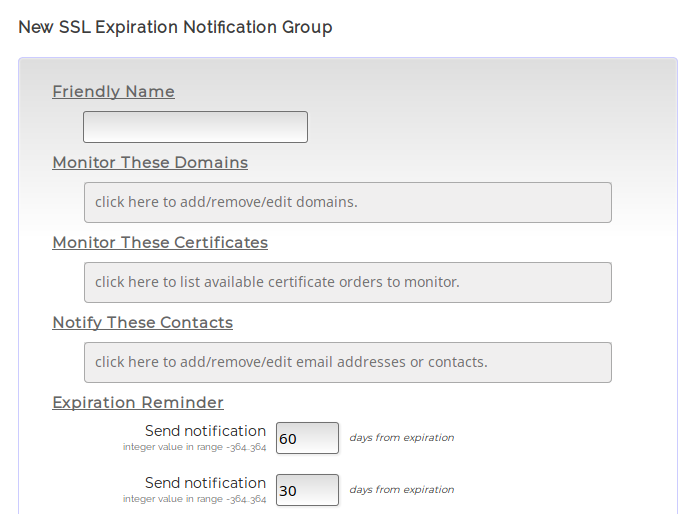Viewport: 694px width, 514px height.
Task: Click the integer range hint under second notification
Action: click(x=194, y=499)
